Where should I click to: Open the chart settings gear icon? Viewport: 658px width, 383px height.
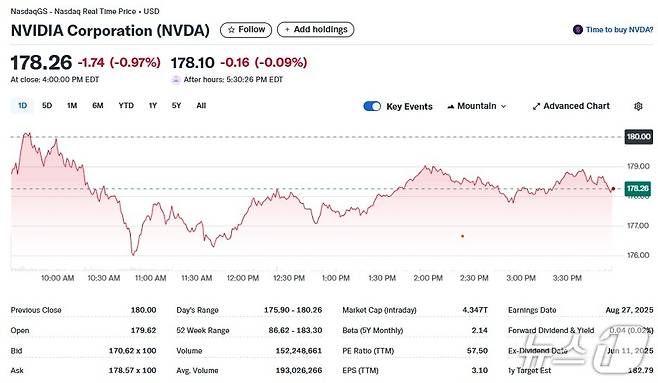(638, 106)
